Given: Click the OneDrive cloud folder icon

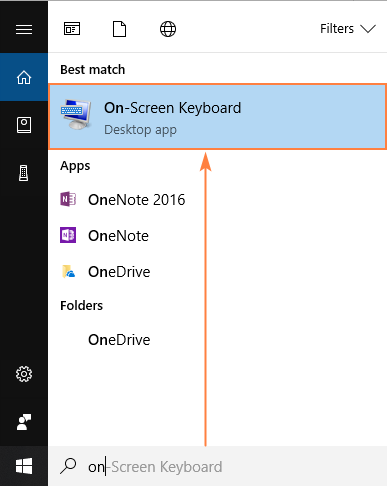Looking at the screenshot, I should [x=68, y=271].
